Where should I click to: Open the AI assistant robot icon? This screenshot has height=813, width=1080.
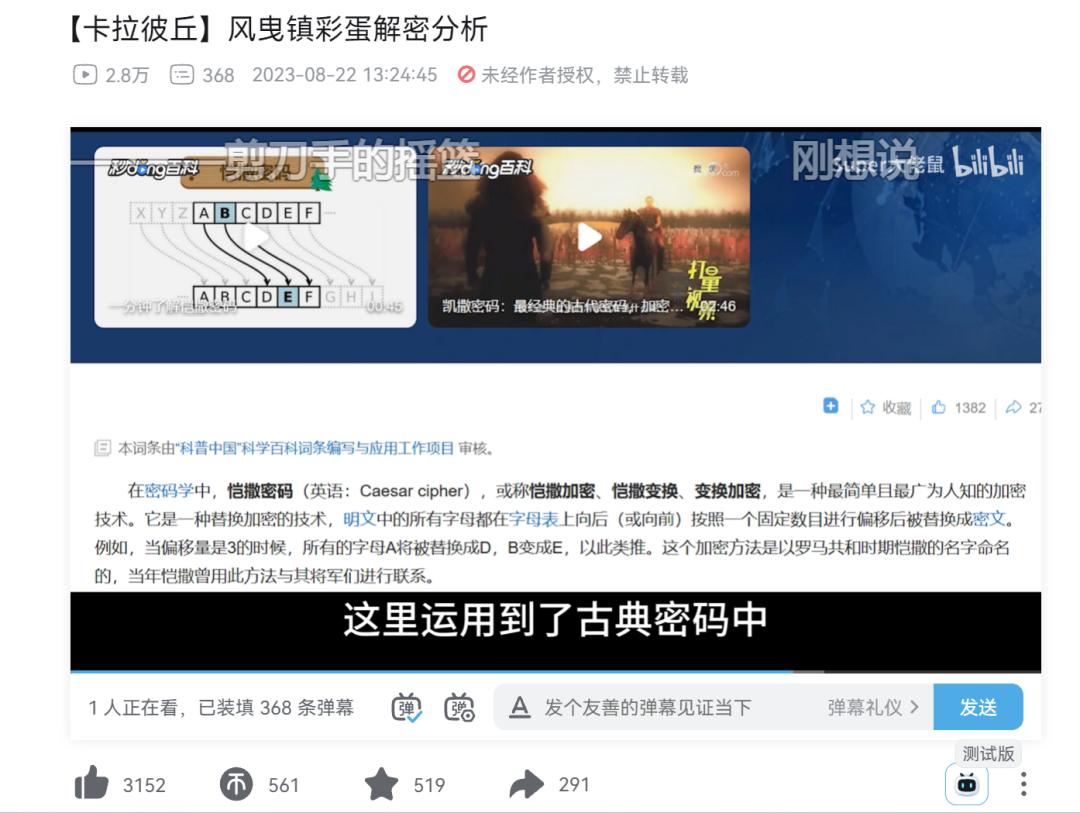[966, 785]
